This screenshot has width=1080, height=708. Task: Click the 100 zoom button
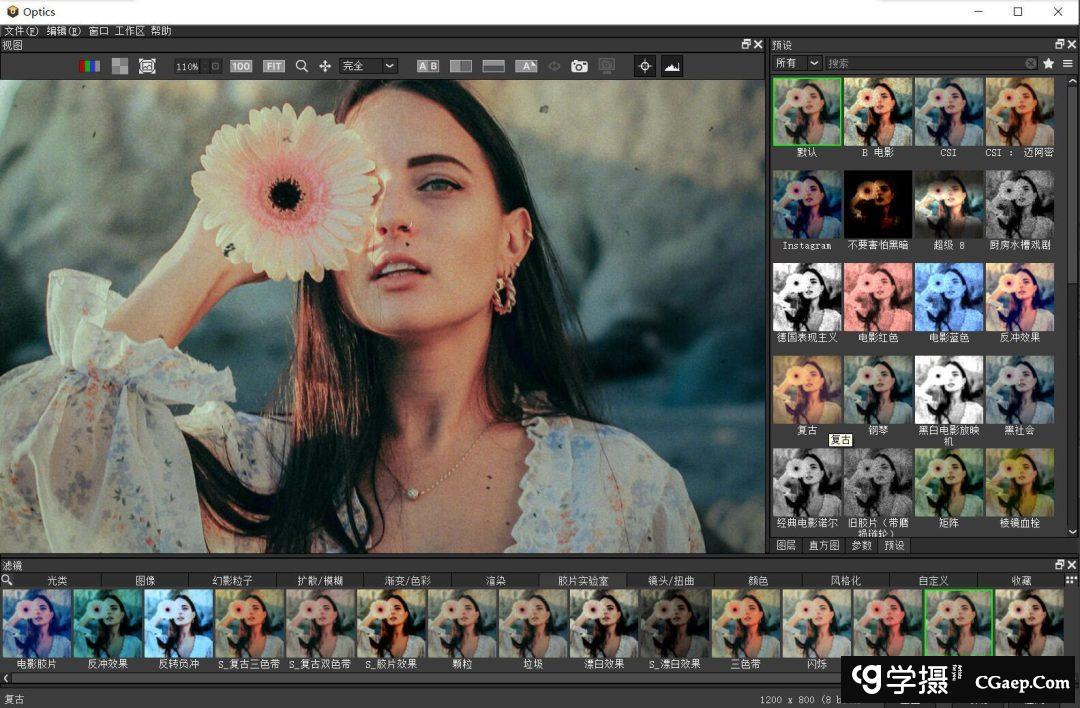click(240, 66)
